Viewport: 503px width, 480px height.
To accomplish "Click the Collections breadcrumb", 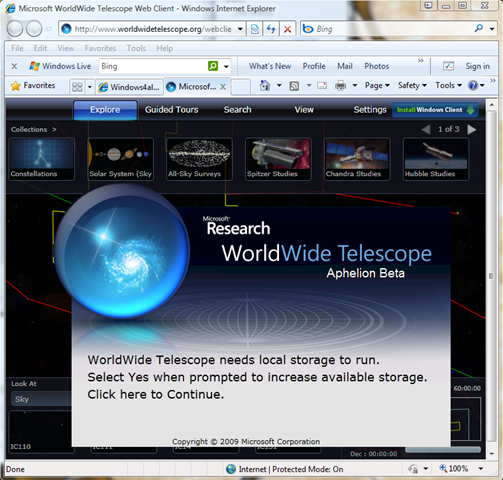I will (x=29, y=129).
